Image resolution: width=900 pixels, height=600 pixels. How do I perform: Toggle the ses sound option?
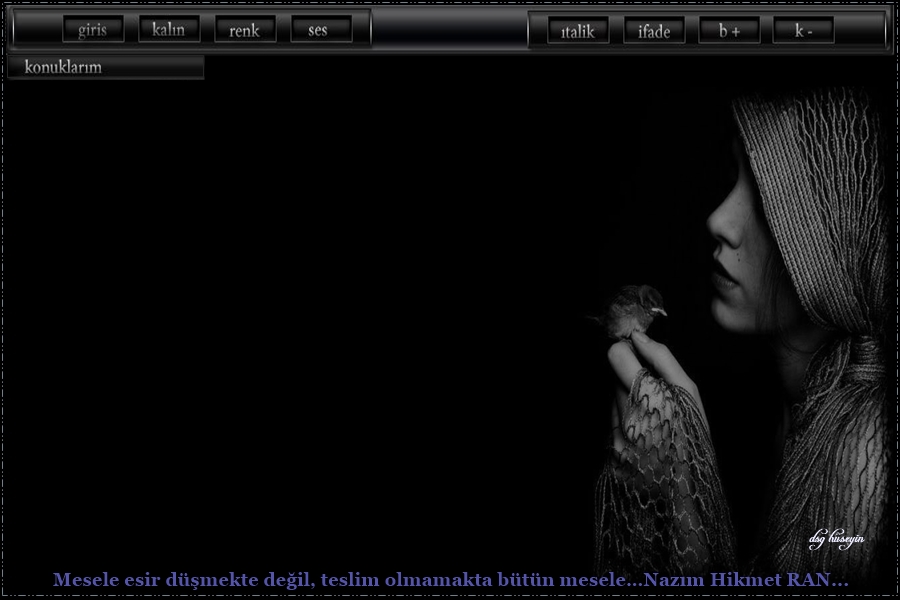click(320, 30)
